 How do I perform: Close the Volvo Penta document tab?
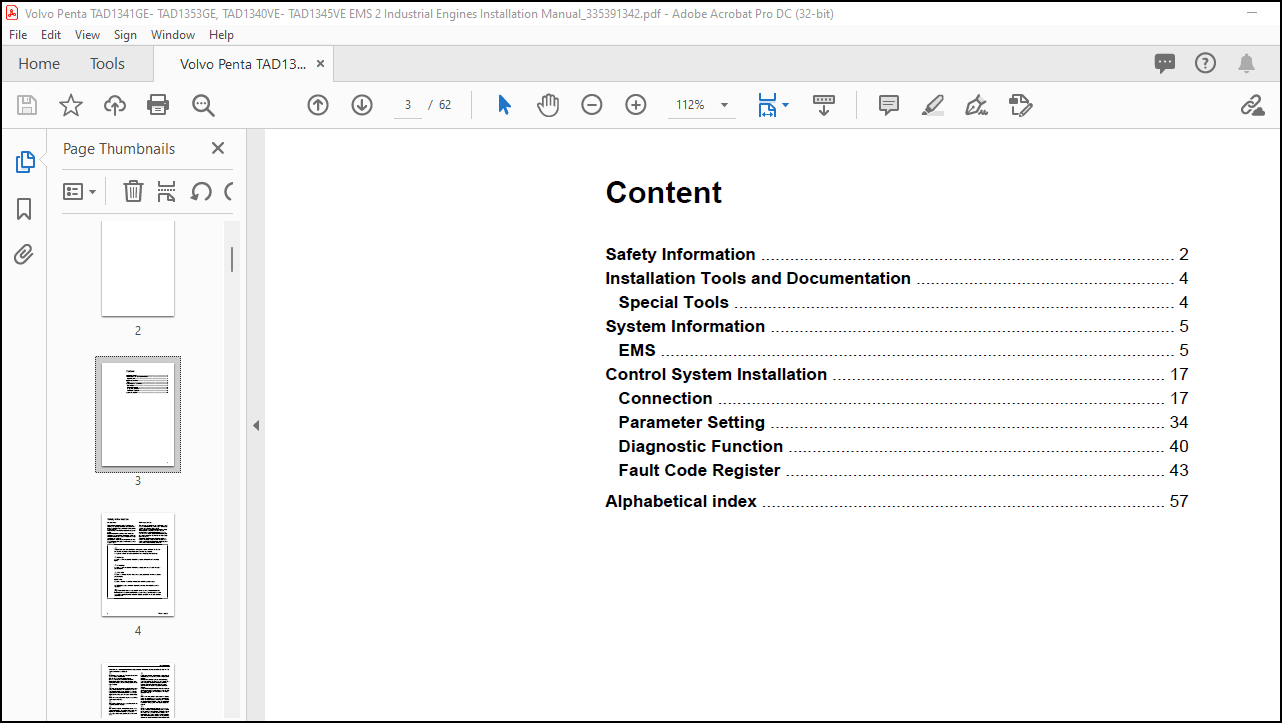(320, 63)
